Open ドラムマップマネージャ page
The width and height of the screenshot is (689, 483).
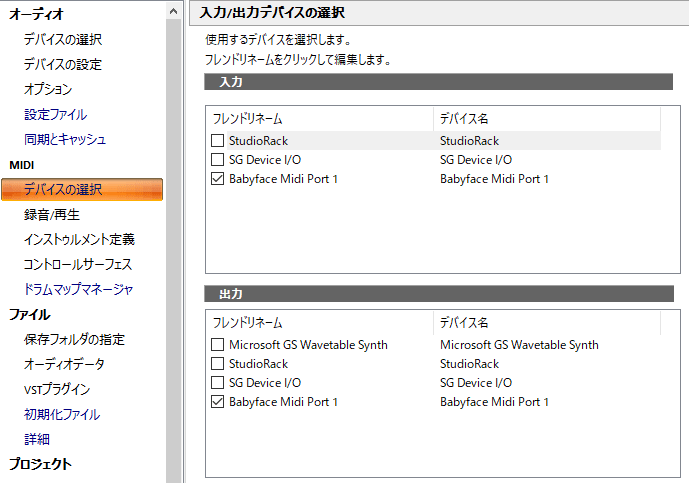pyautogui.click(x=78, y=289)
